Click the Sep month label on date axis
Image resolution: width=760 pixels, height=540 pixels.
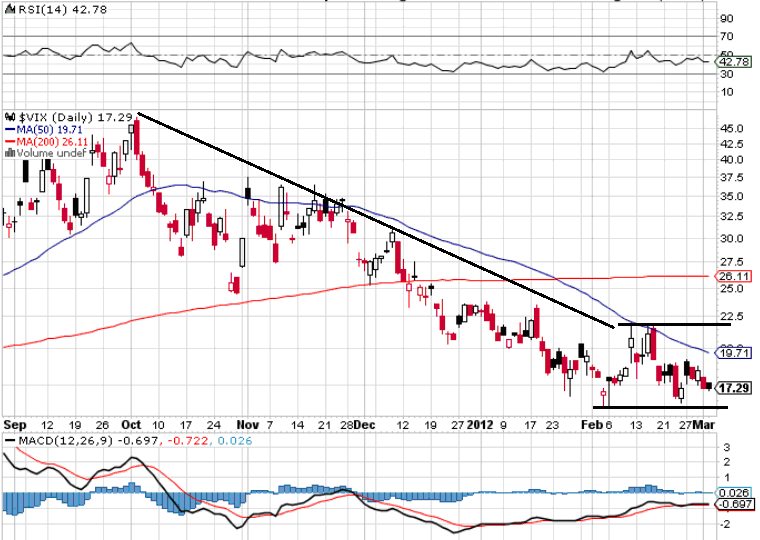coord(15,425)
